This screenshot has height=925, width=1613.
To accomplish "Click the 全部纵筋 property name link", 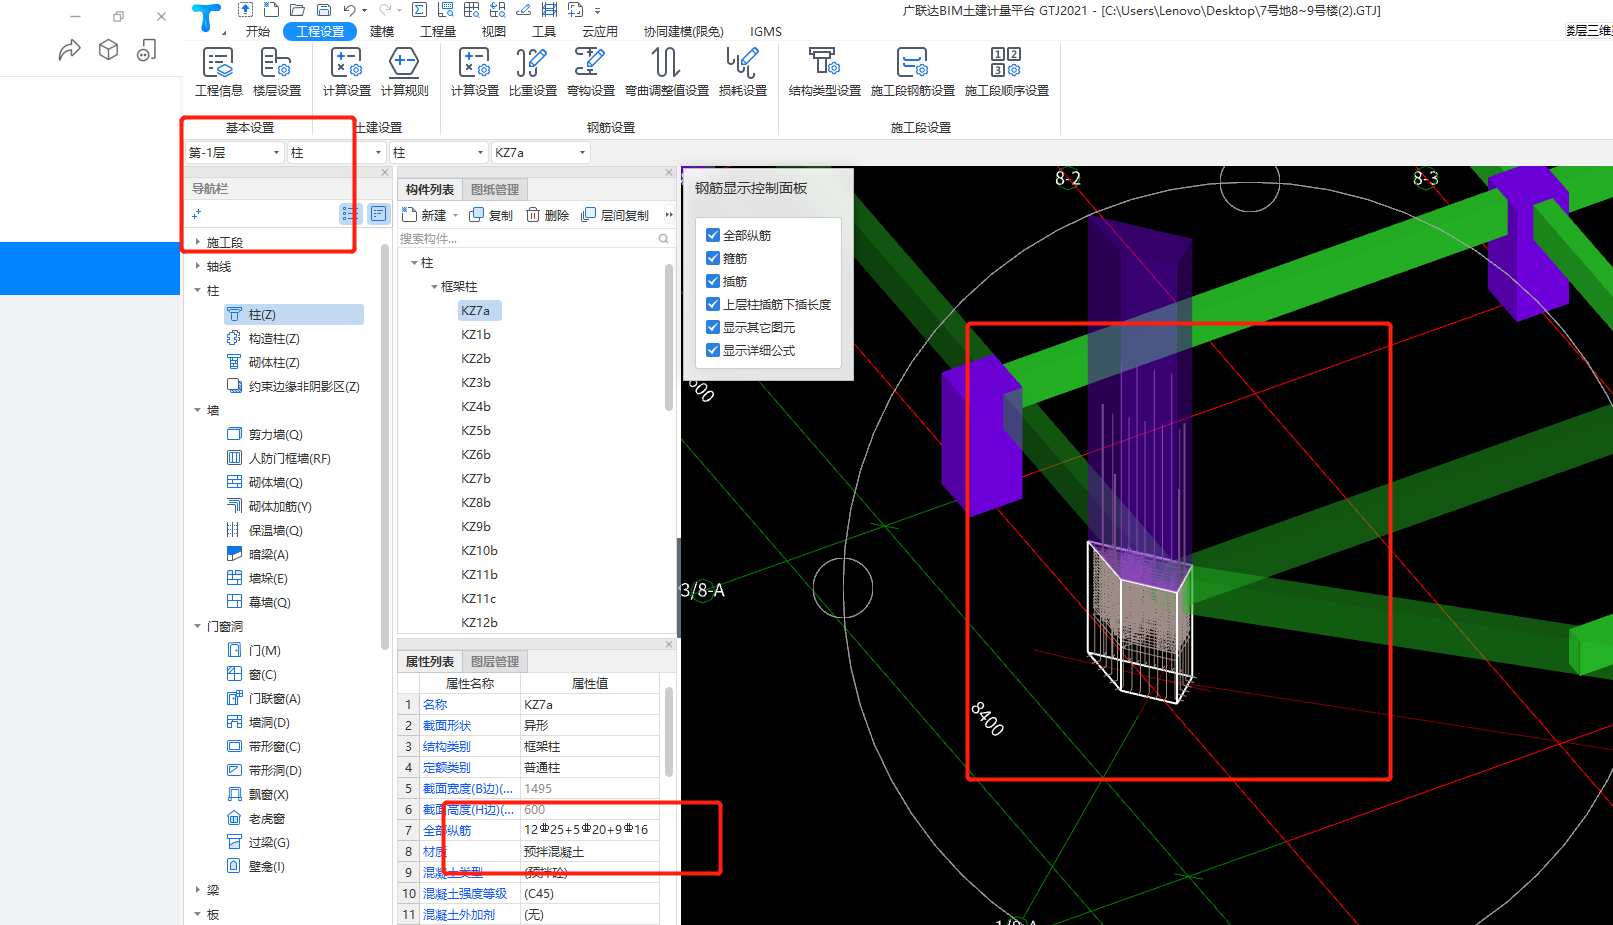I will (x=447, y=830).
